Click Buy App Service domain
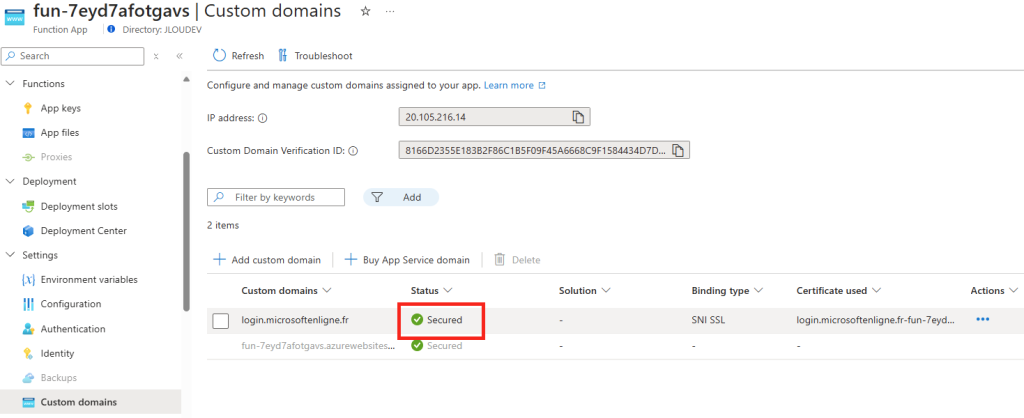This screenshot has height=418, width=1024. [407, 260]
